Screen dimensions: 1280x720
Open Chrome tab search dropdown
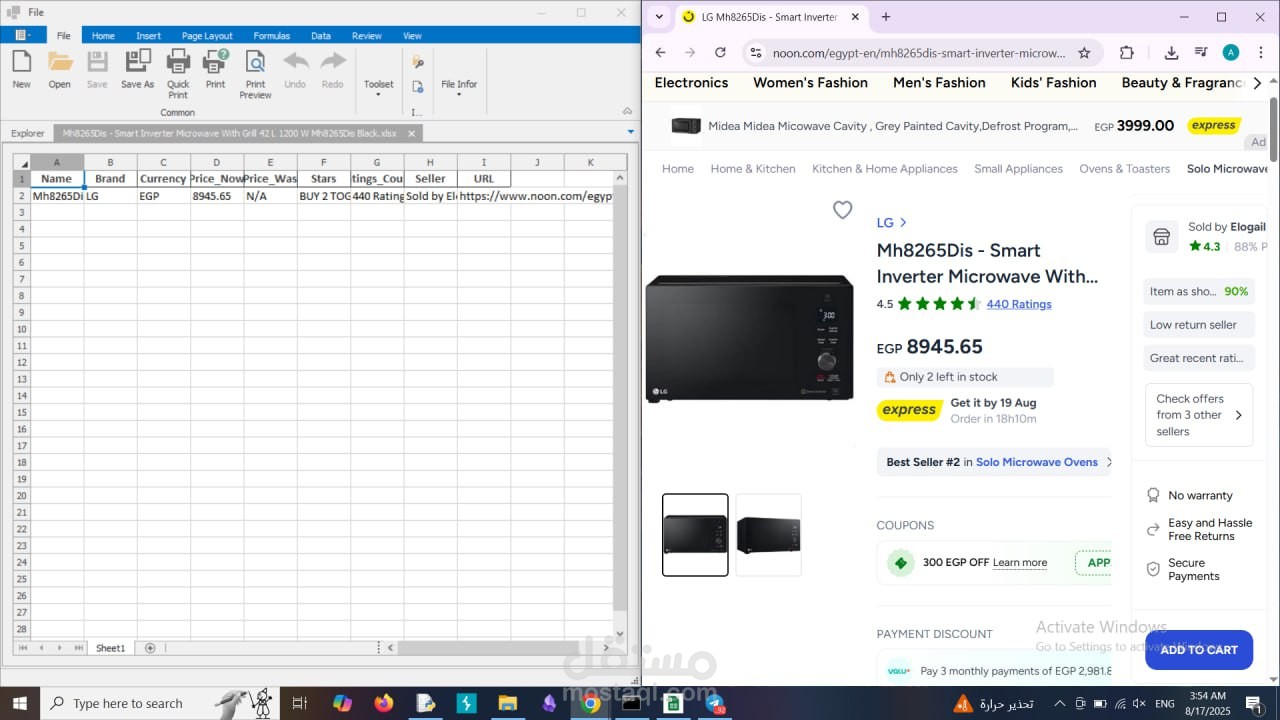tap(658, 17)
